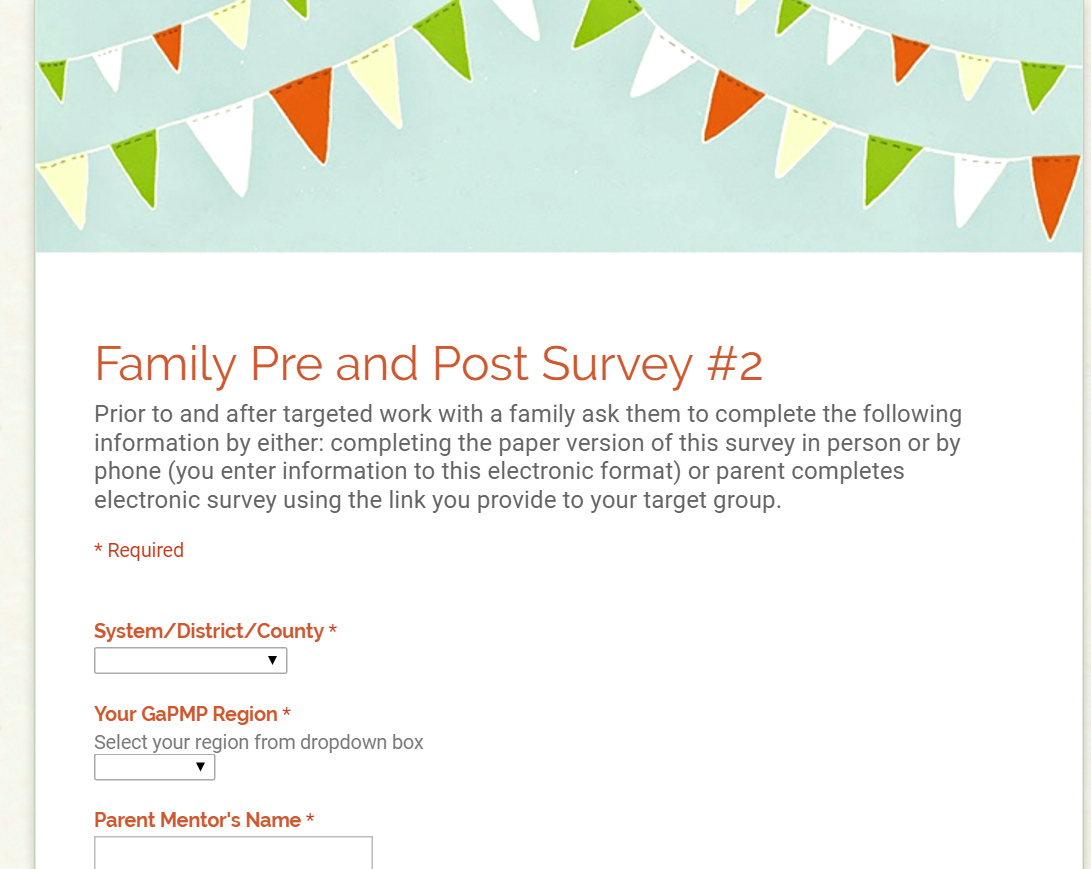Click the survey instructions paragraph
The height and width of the screenshot is (869, 1091).
click(x=528, y=456)
